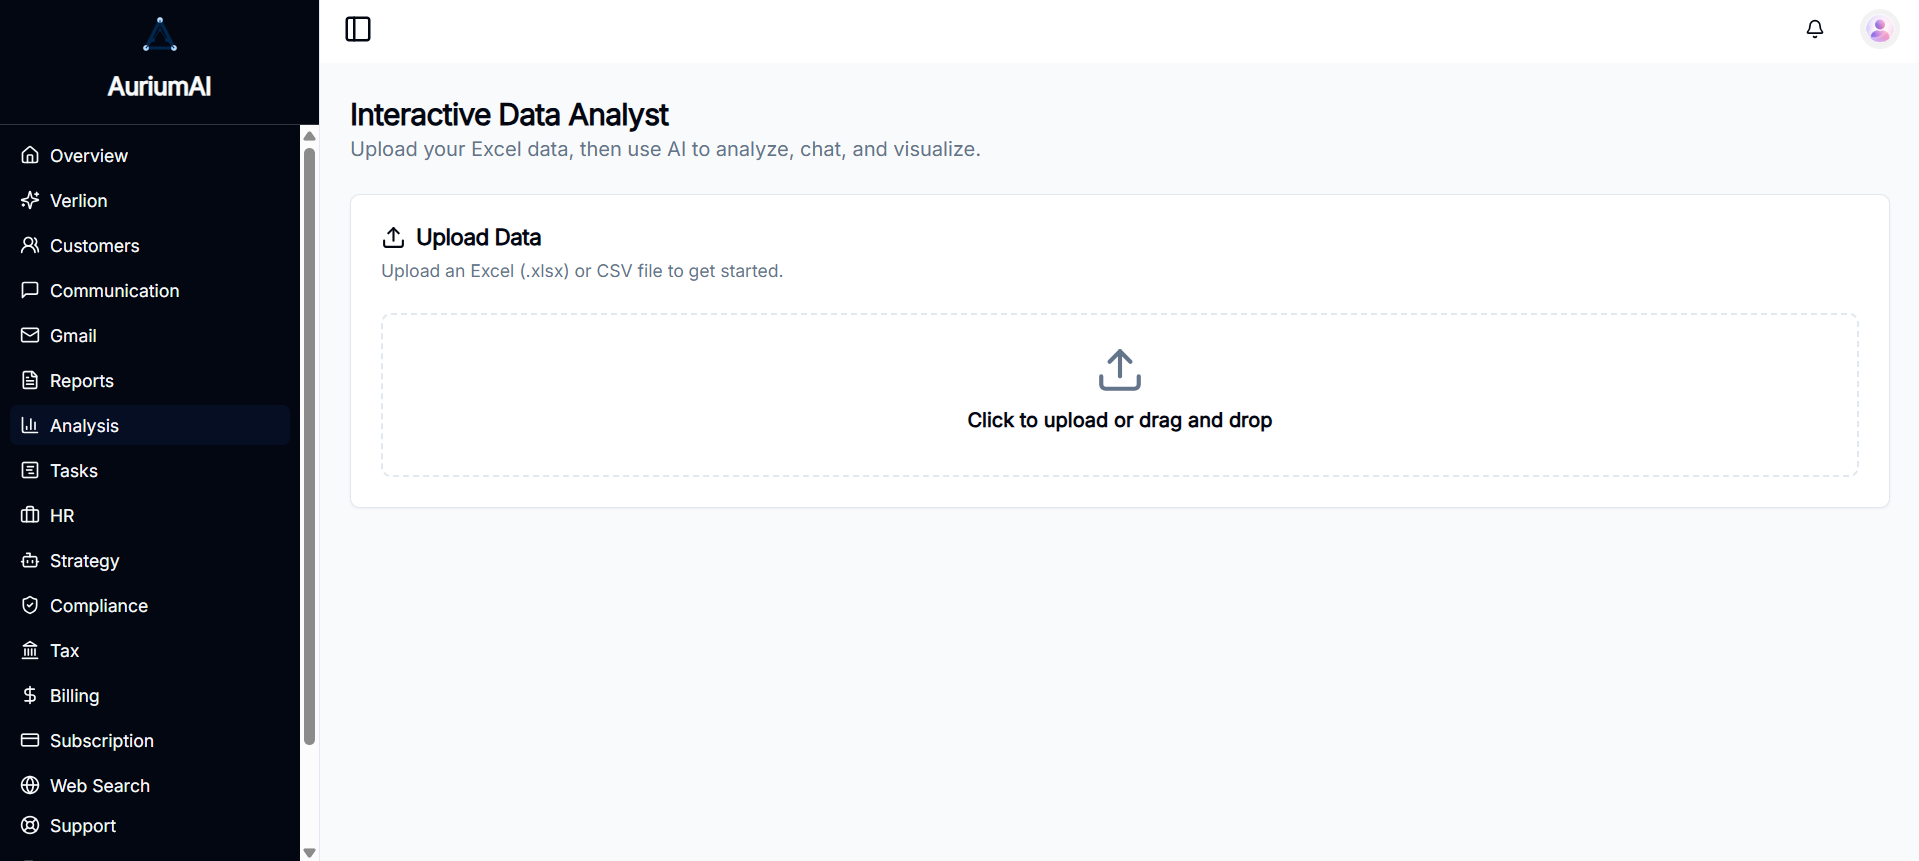Open the profile avatar menu
Viewport: 1919px width, 861px height.
coord(1879,29)
